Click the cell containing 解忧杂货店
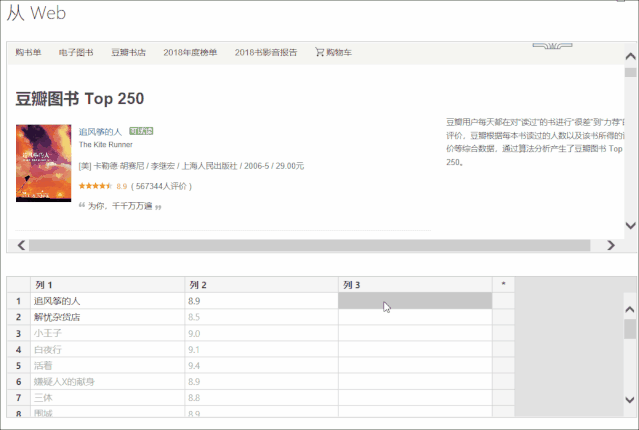 pos(108,317)
